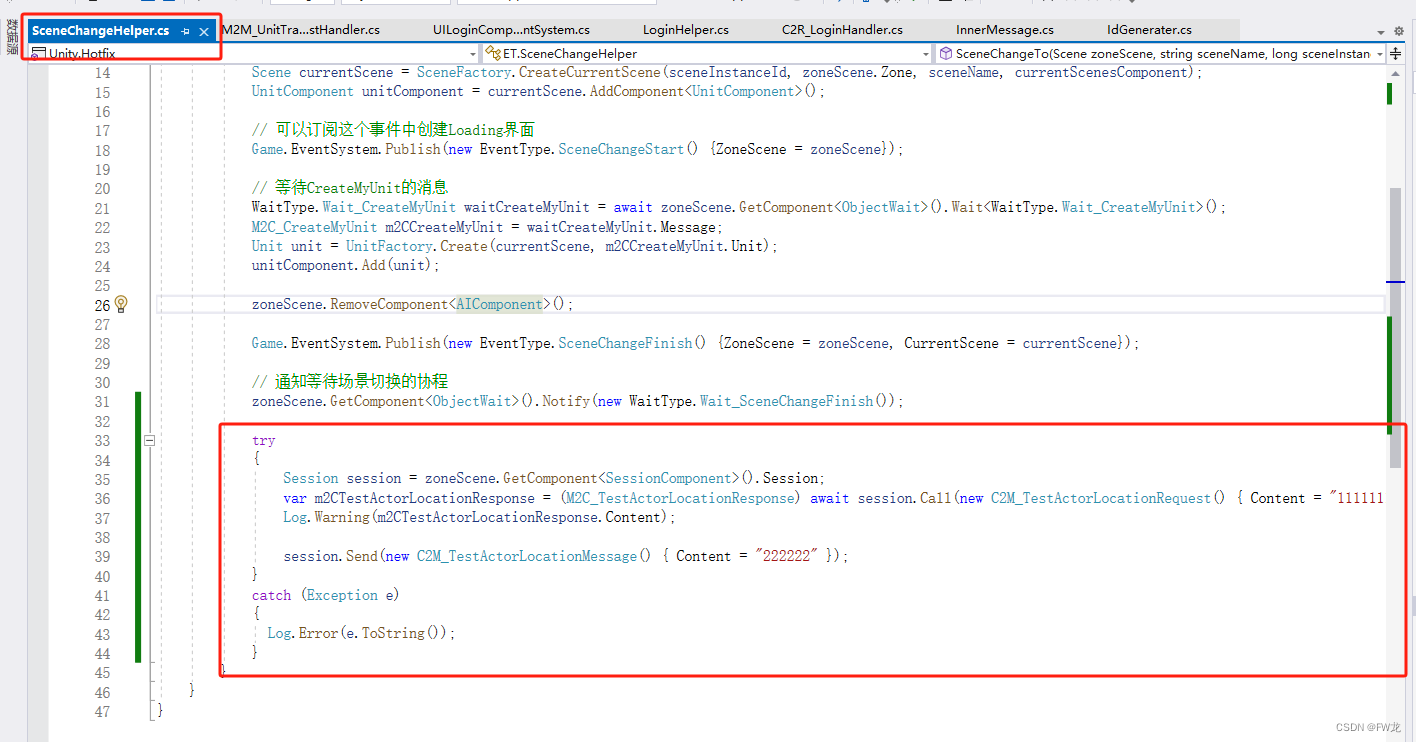Place the cursor on the Log.Warning call
This screenshot has height=742, width=1416.
click(x=320, y=517)
